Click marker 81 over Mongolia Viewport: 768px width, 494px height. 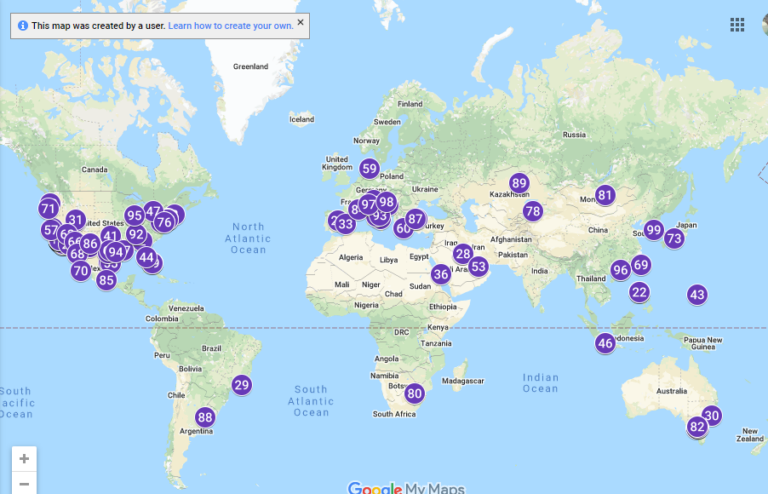pyautogui.click(x=605, y=195)
